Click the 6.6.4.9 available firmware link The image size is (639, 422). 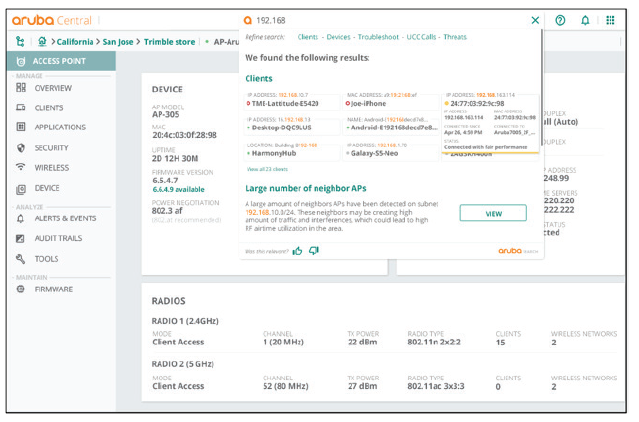click(x=178, y=190)
